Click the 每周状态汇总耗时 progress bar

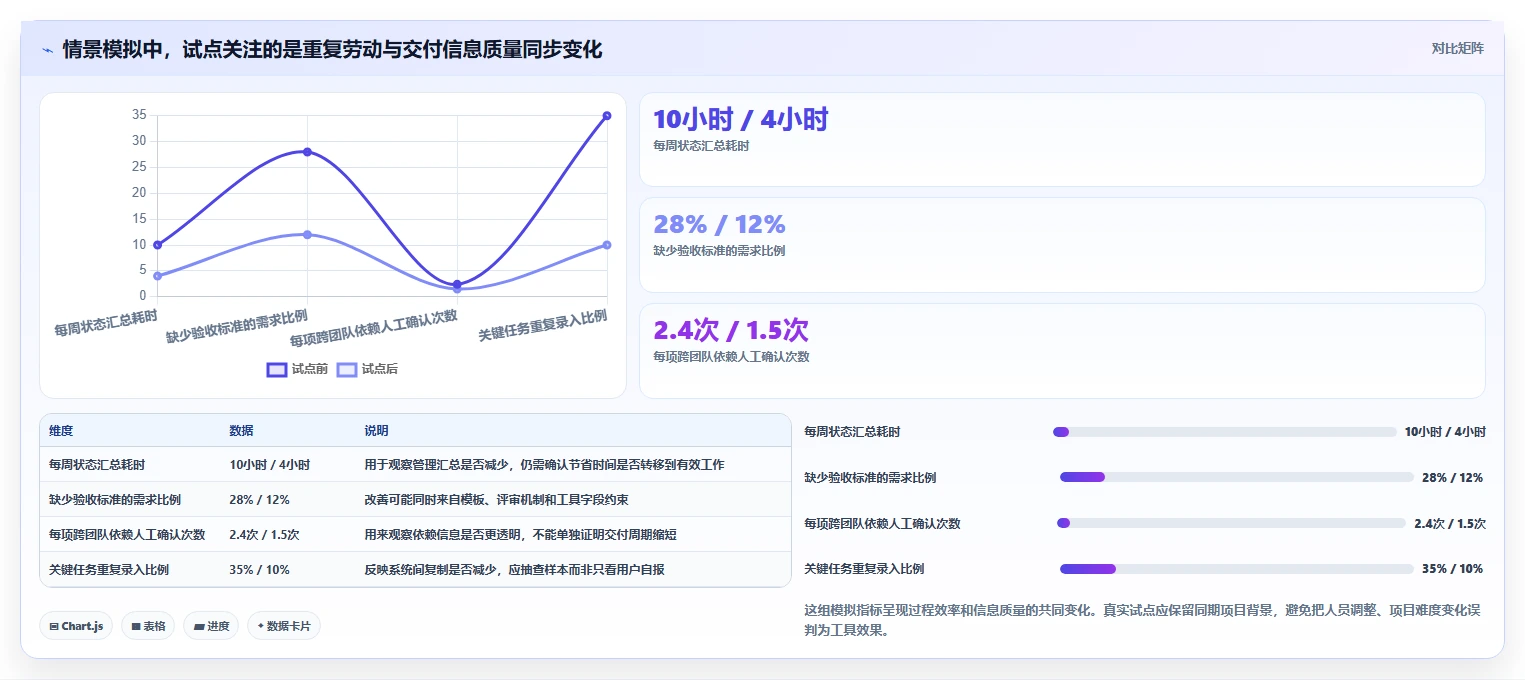pyautogui.click(x=1224, y=432)
